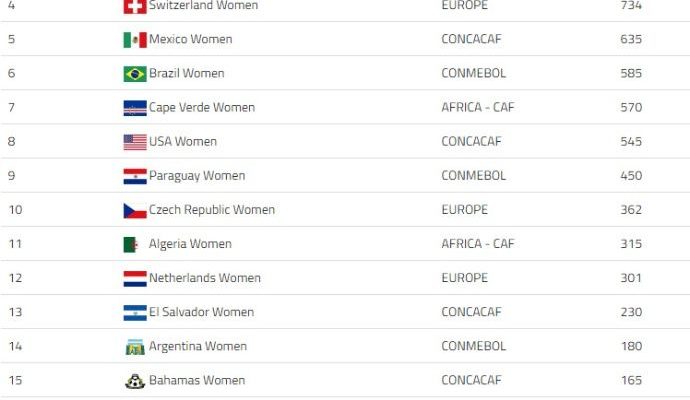Open the Mexico Women team link

click(x=190, y=39)
